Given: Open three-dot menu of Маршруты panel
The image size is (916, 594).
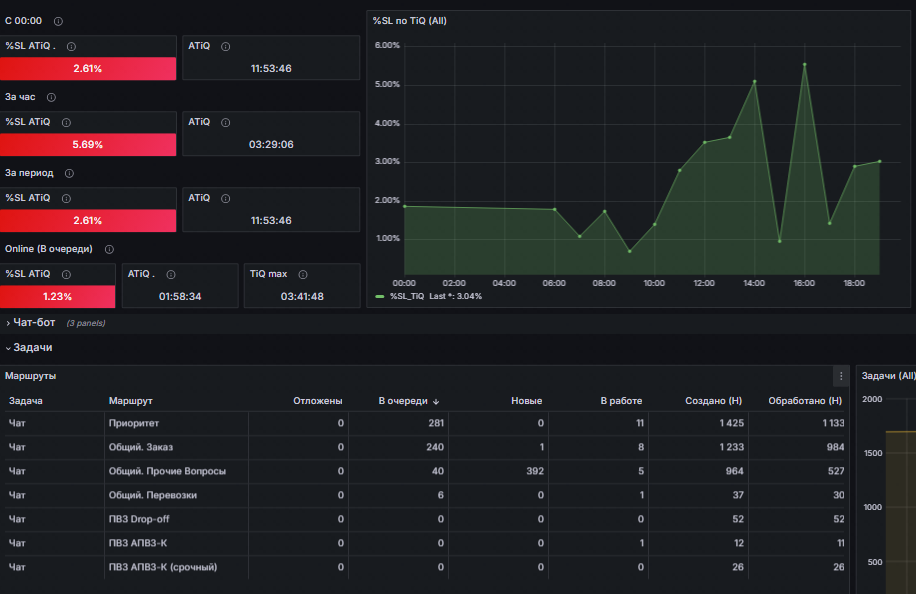Looking at the screenshot, I should tap(841, 376).
